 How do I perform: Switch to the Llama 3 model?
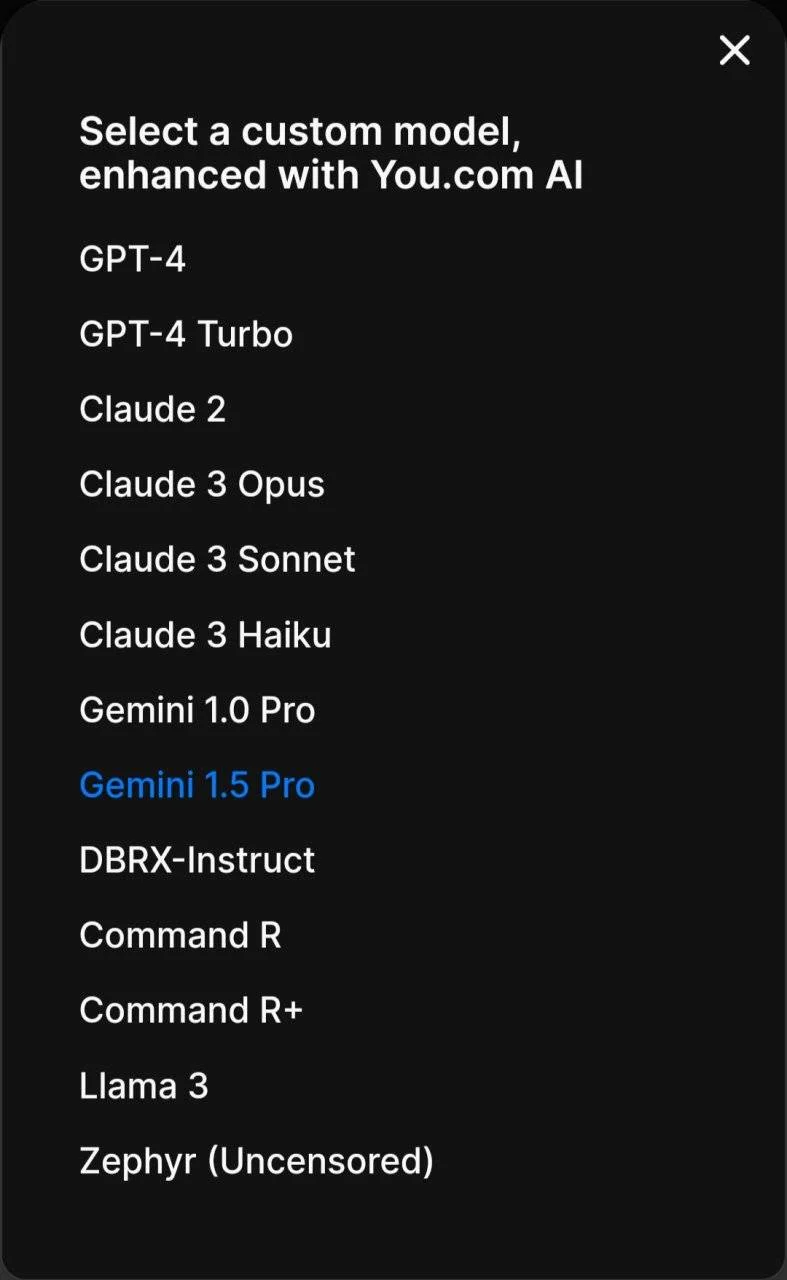144,1086
